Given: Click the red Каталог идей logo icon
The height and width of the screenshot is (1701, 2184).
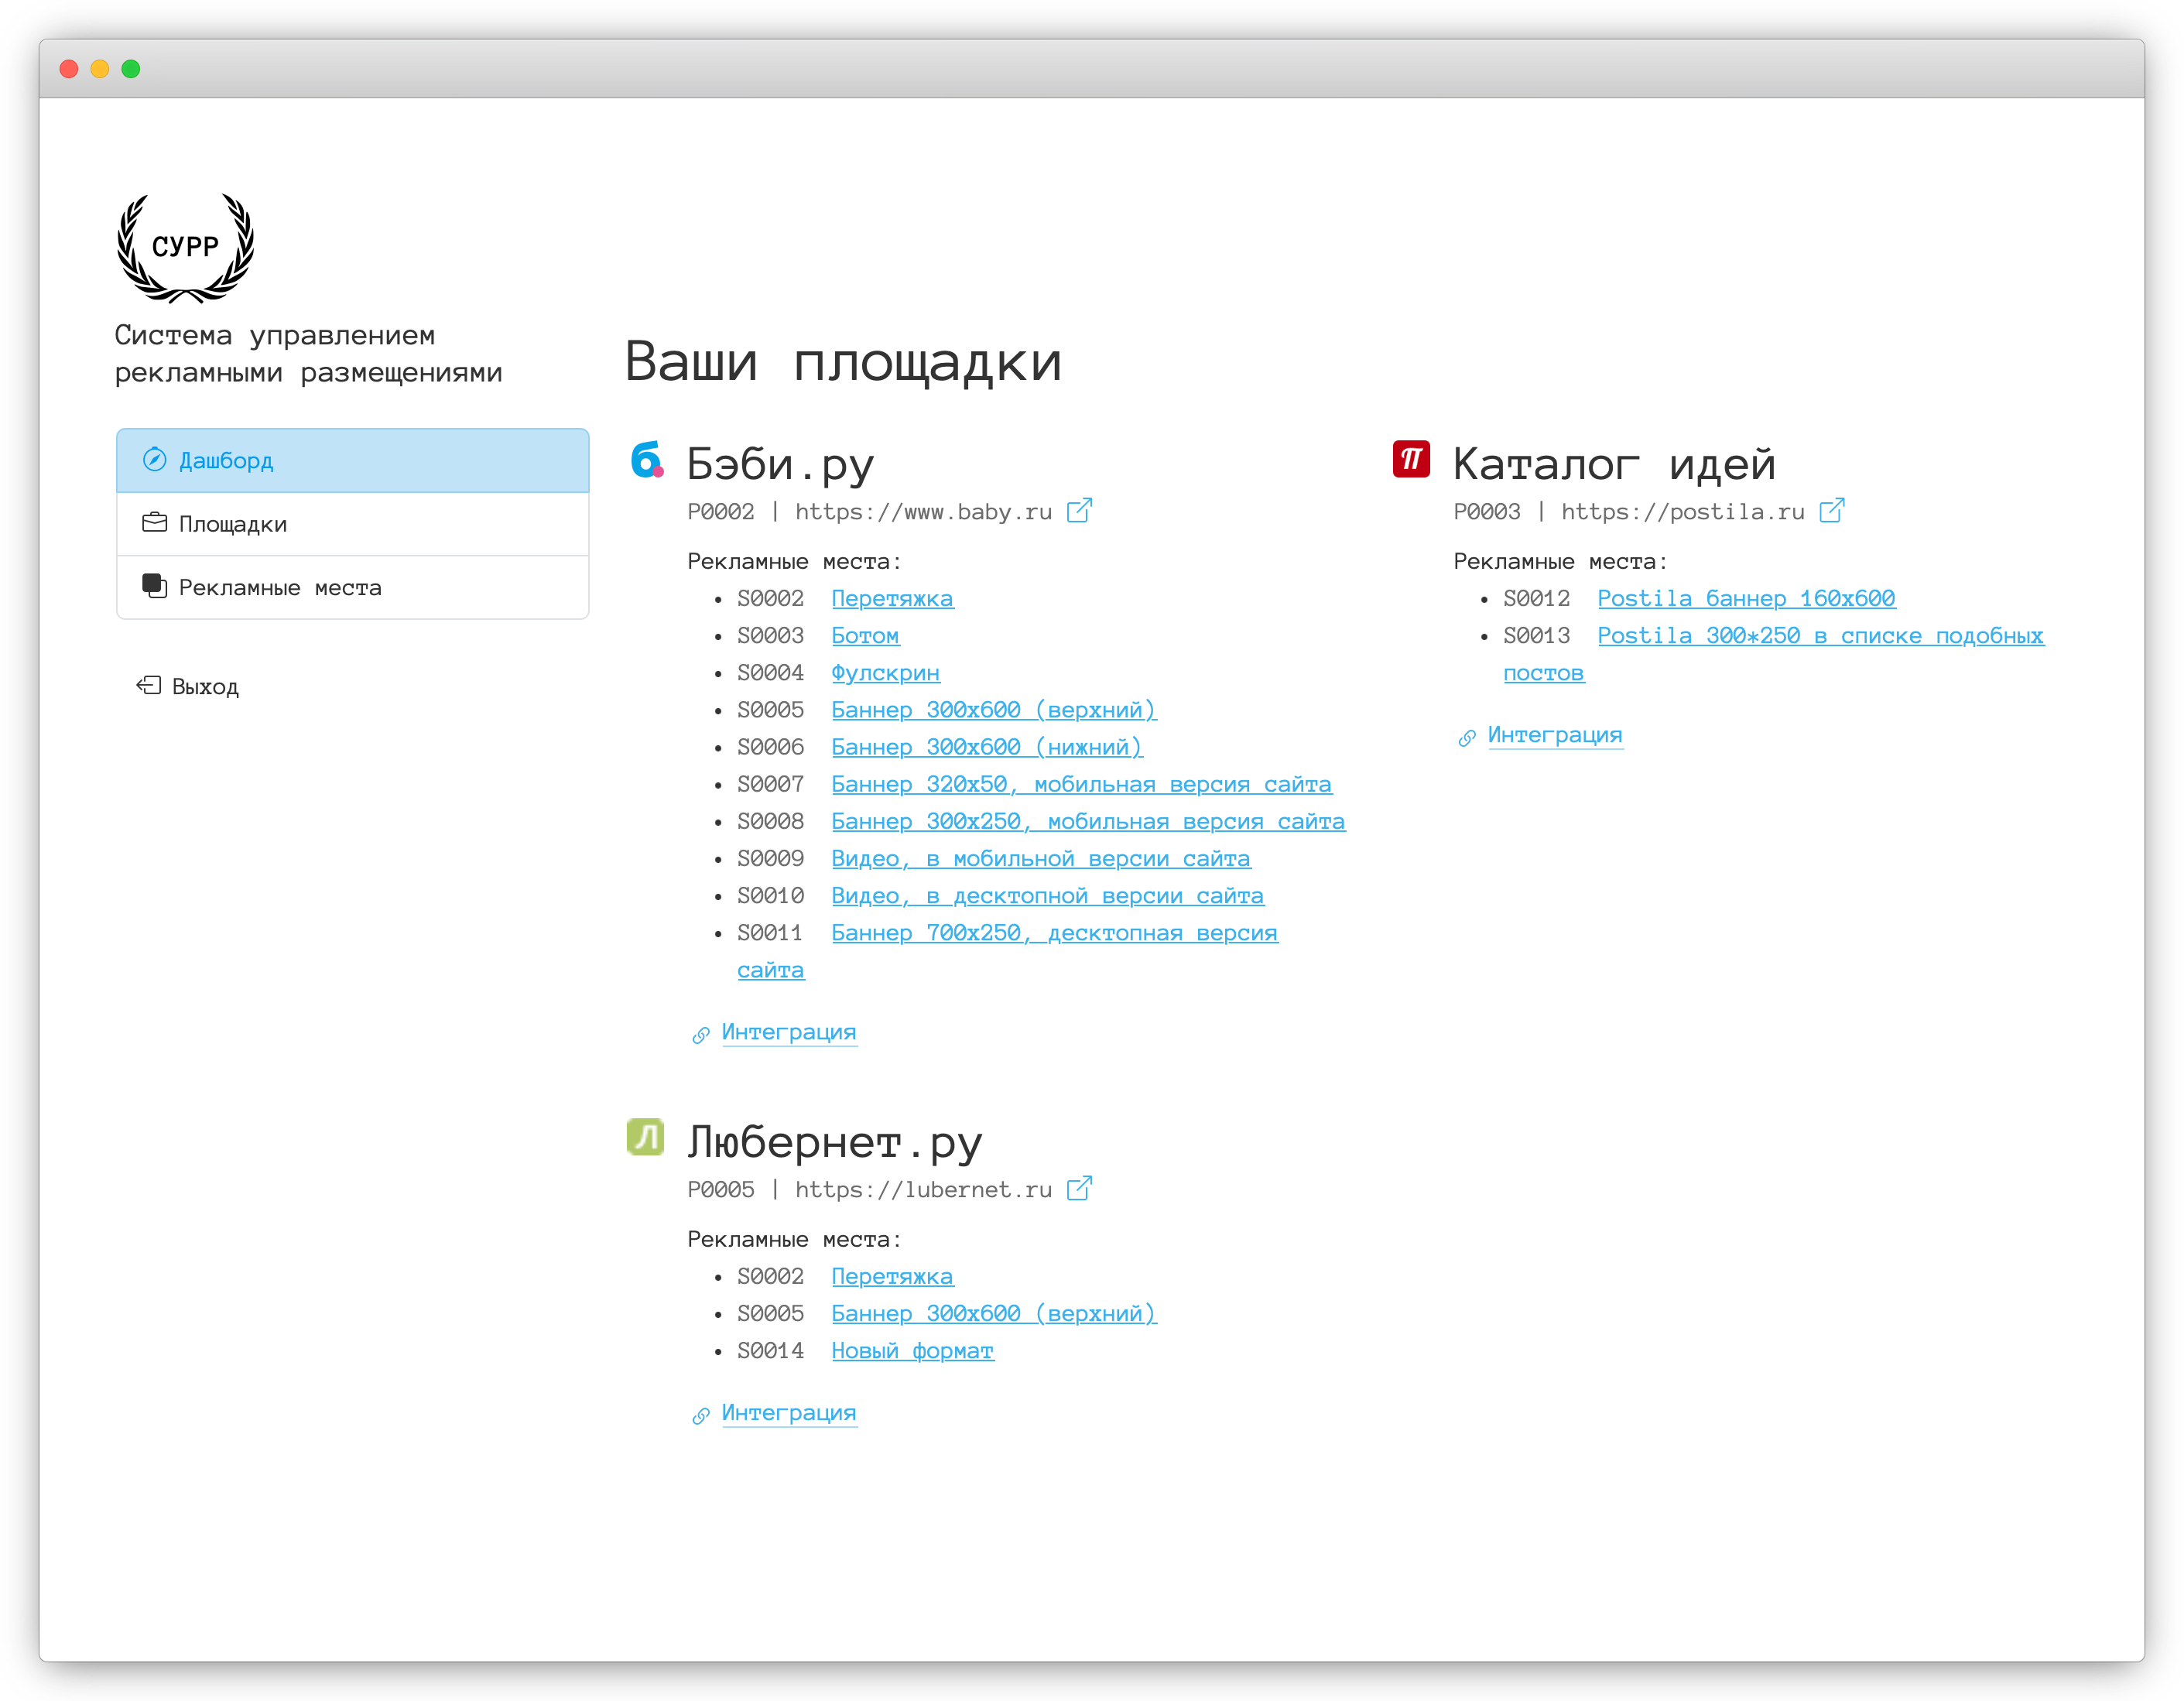Looking at the screenshot, I should 1411,459.
